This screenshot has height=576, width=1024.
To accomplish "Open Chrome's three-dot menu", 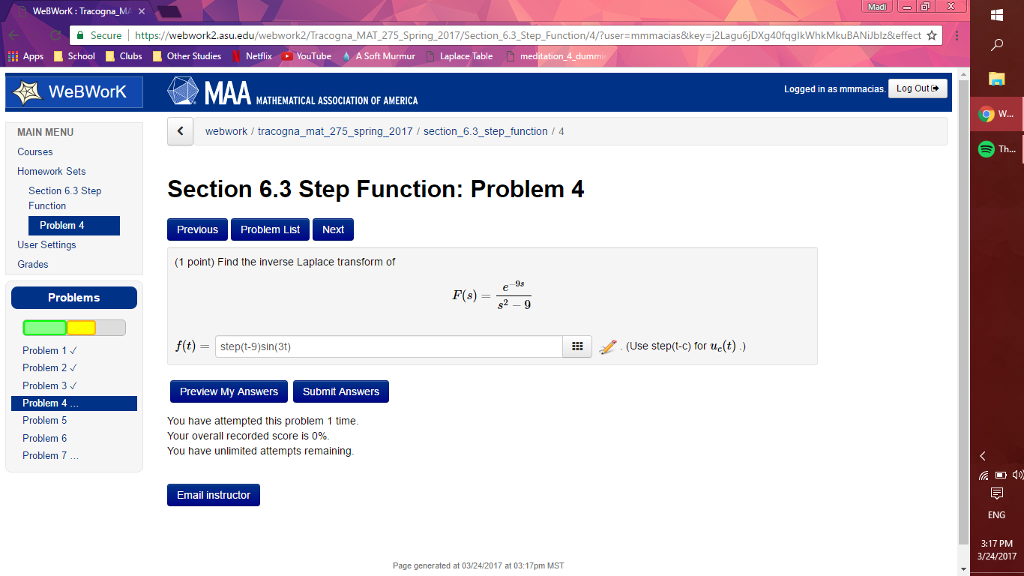I will tap(957, 33).
